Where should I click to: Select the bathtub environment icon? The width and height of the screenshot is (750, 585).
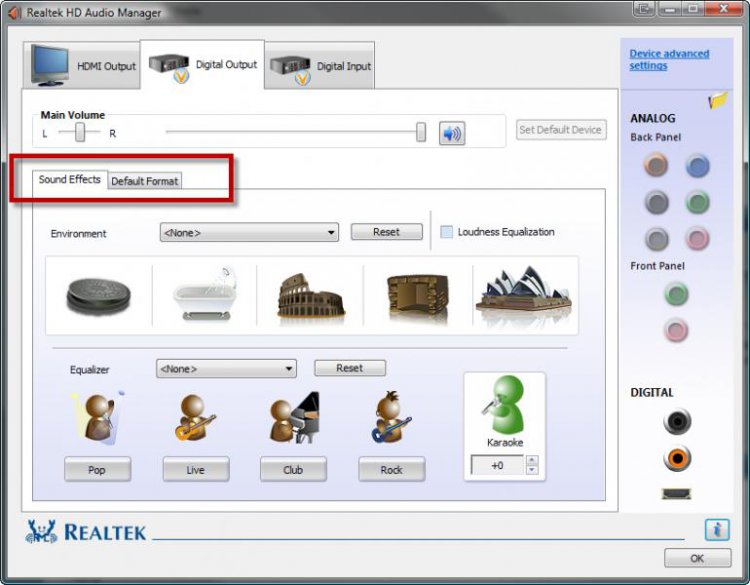[x=205, y=294]
